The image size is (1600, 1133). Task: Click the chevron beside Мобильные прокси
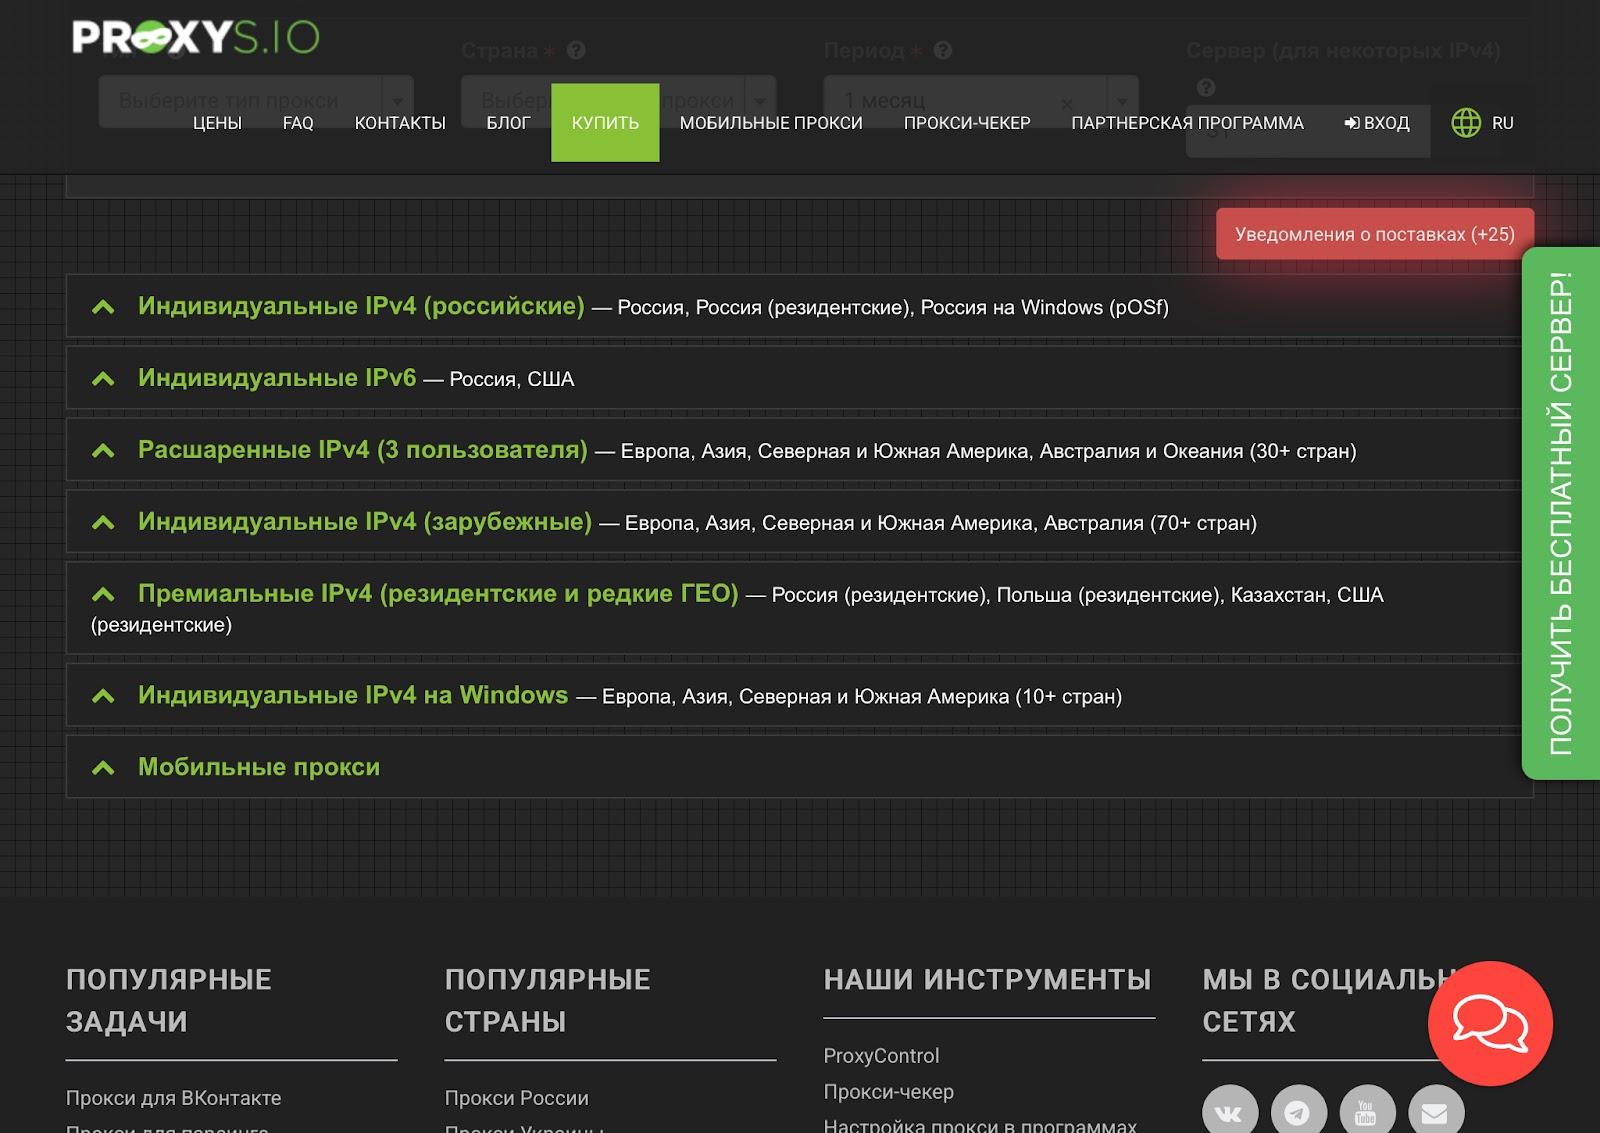click(103, 768)
